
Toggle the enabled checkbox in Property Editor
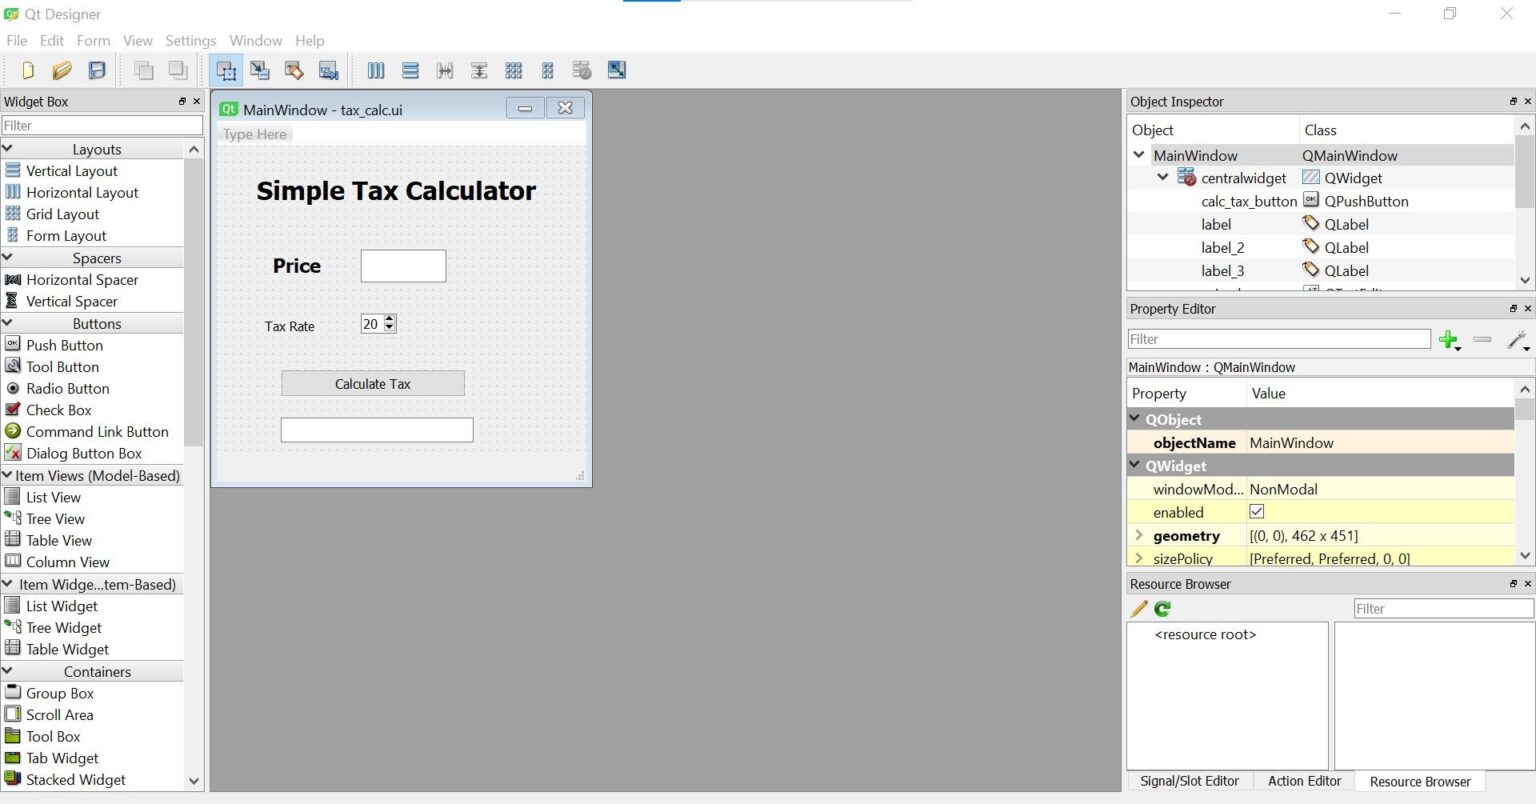1256,511
